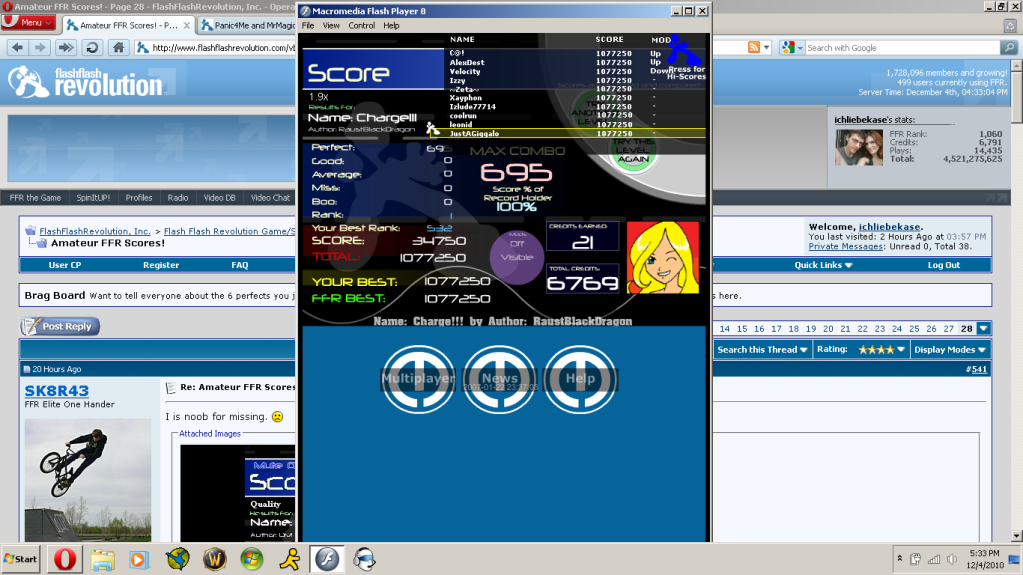Viewport: 1023px width, 575px height.
Task: Open the Private Messages link
Action: coord(845,246)
